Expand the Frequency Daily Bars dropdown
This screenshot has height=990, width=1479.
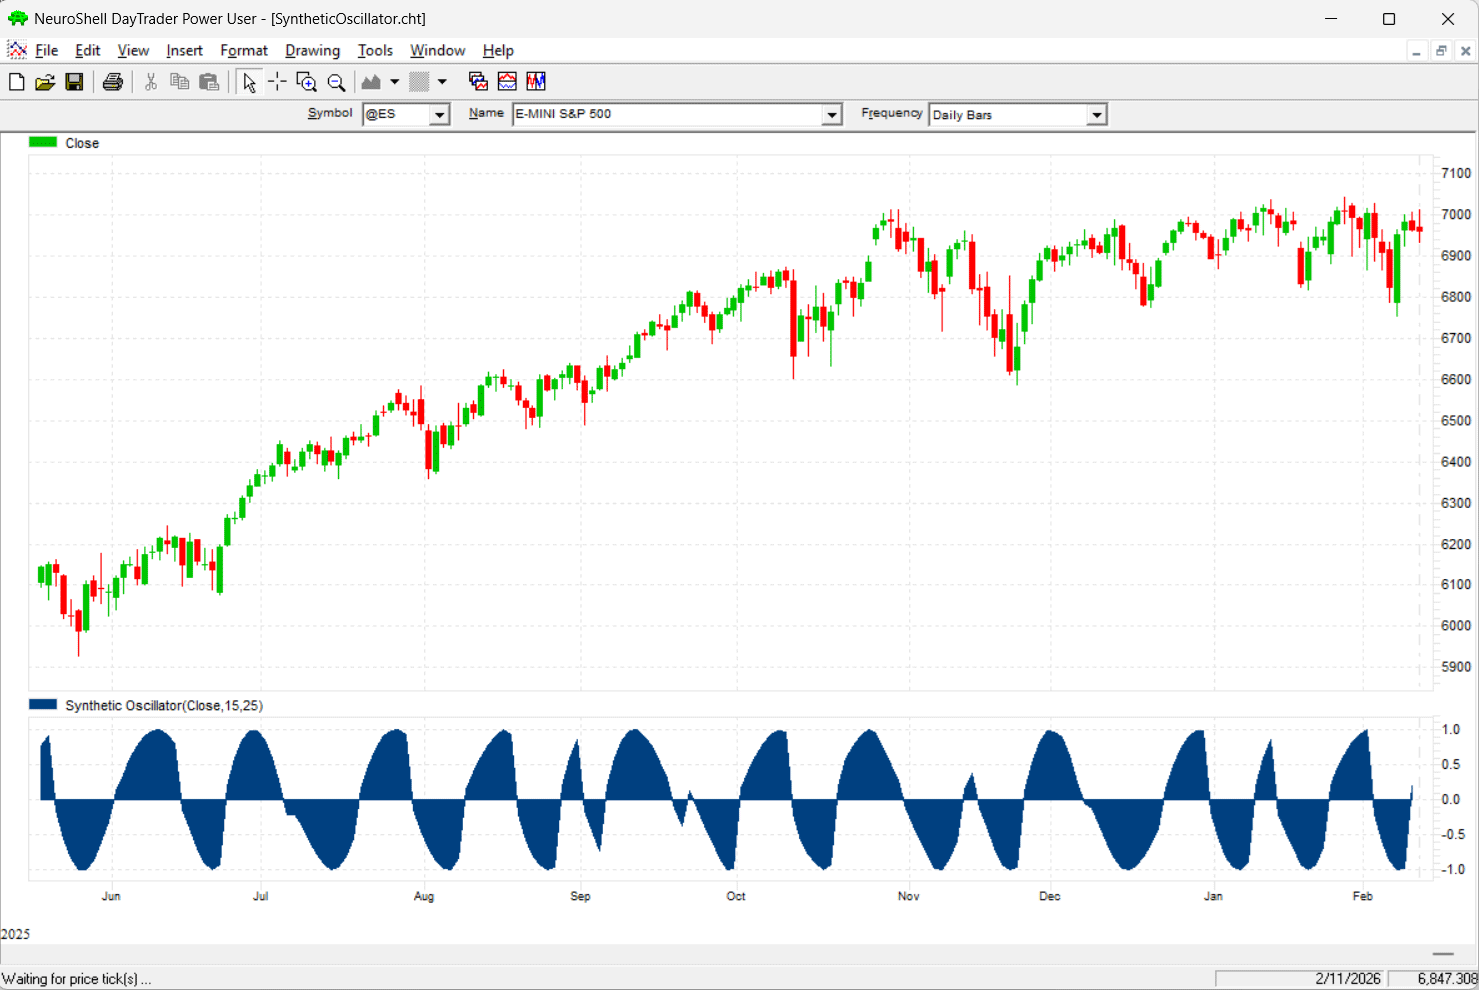coord(1097,115)
